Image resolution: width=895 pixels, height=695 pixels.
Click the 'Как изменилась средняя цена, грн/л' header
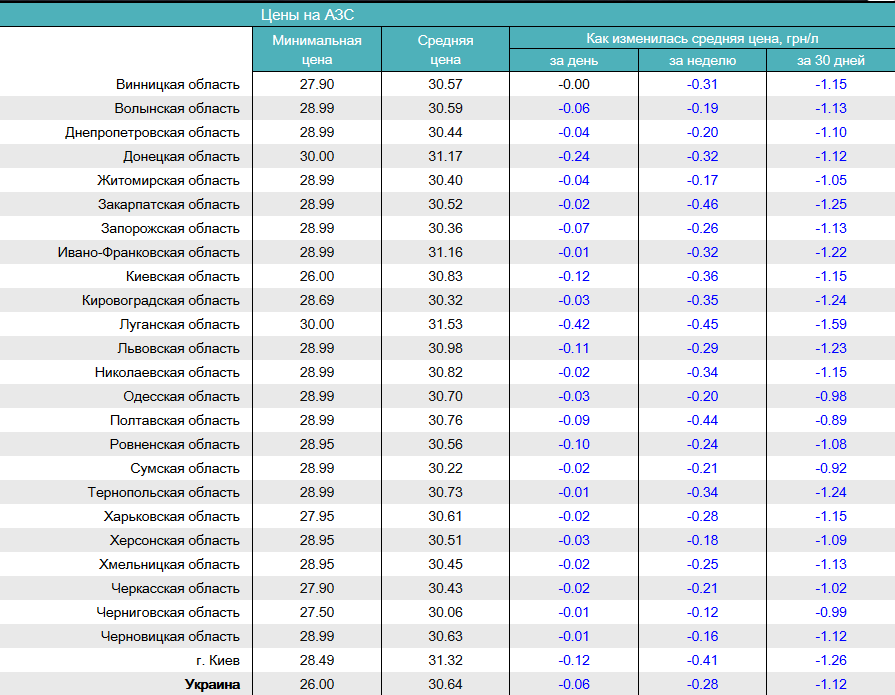tap(701, 38)
